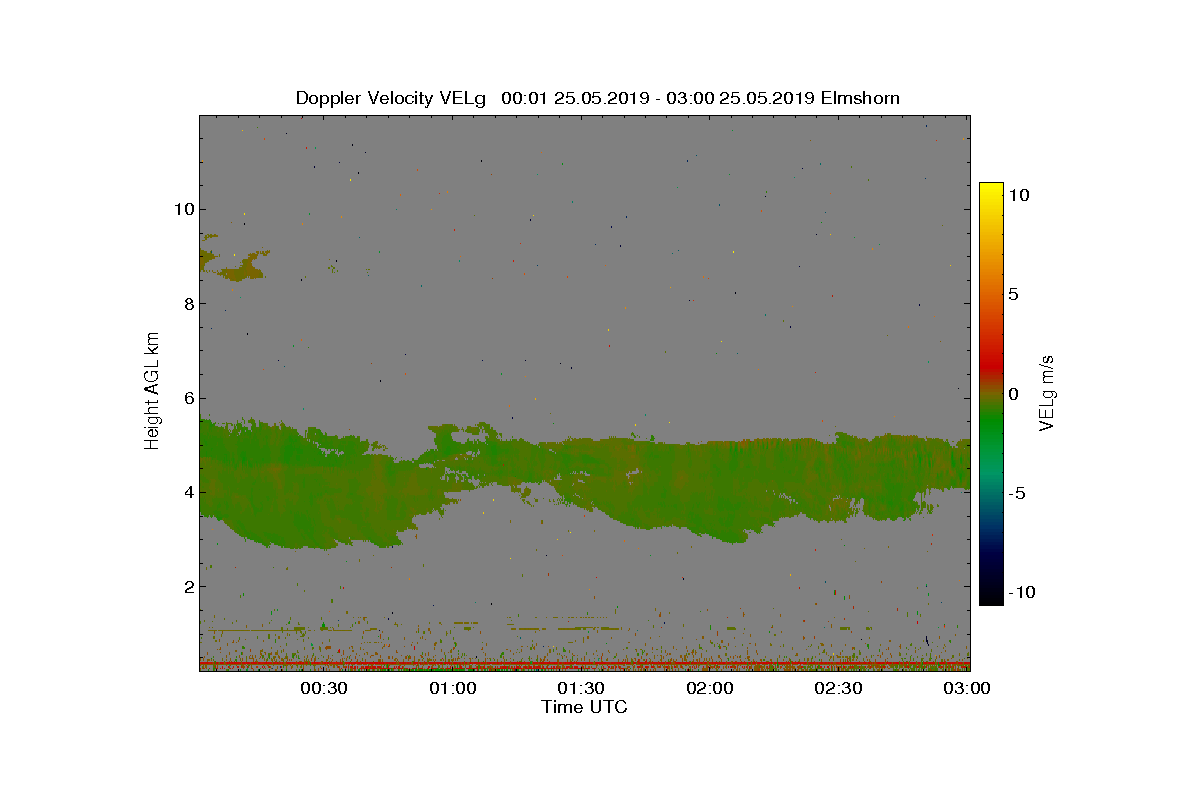Click the 00:30 time tick label
Image resolution: width=1200 pixels, height=800 pixels.
tap(324, 688)
